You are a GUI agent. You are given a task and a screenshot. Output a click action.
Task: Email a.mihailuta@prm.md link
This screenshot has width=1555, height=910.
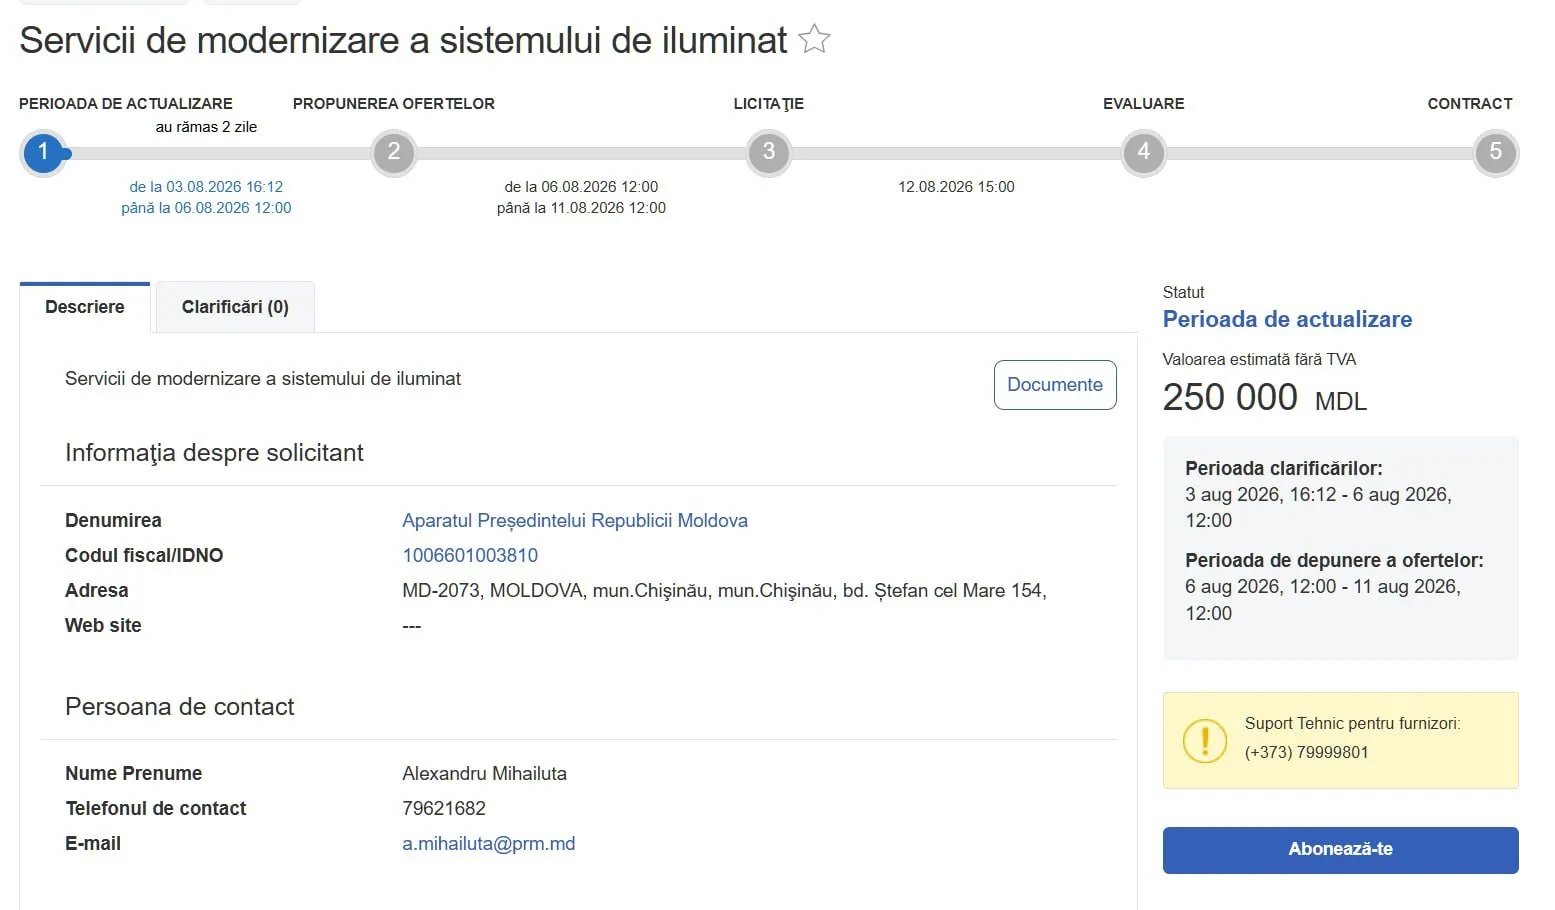(489, 843)
